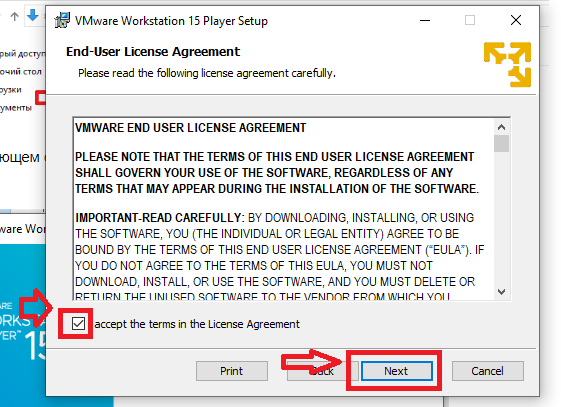
Task: Click the 'End-User License Agreement' title
Action: pyautogui.click(x=153, y=52)
